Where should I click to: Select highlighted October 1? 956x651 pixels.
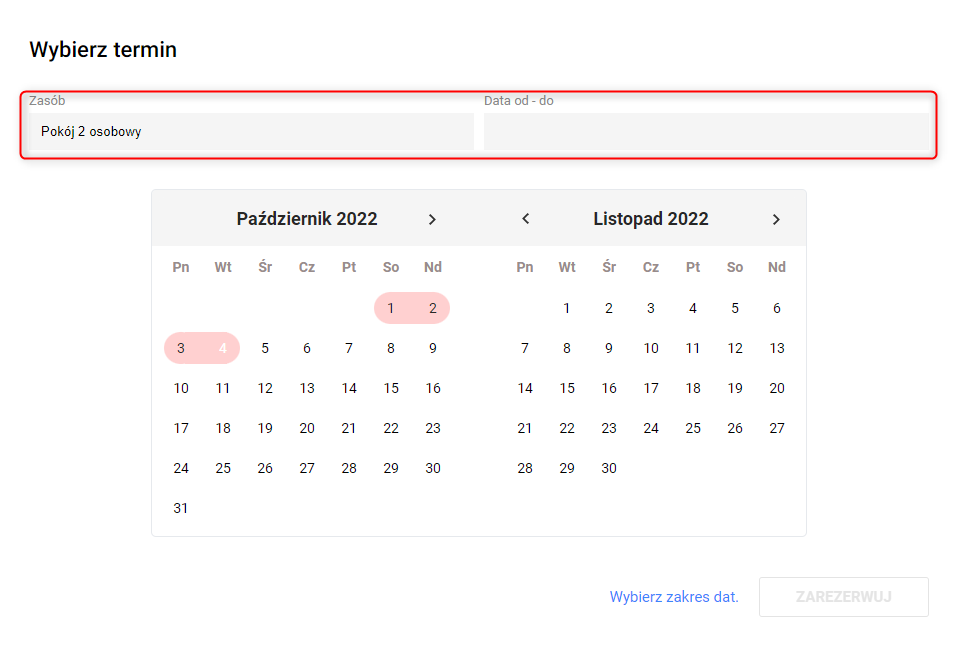tap(391, 308)
